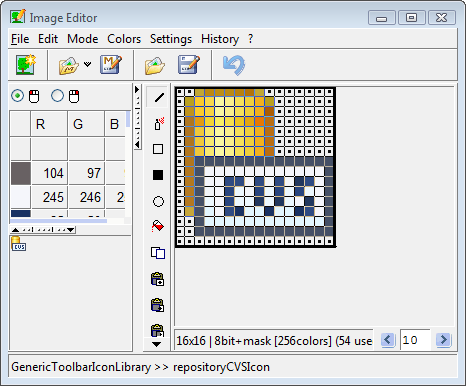This screenshot has width=466, height=386.
Task: Open image file from disk
Action: click(155, 65)
